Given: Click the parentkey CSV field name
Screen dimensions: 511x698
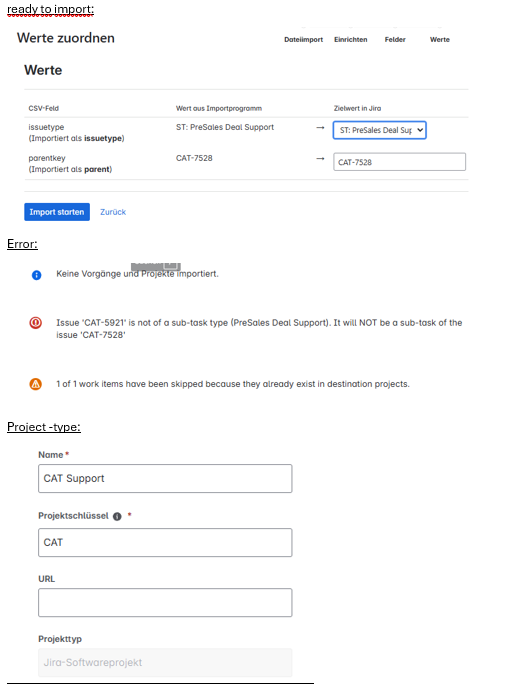Looking at the screenshot, I should click(x=47, y=158).
